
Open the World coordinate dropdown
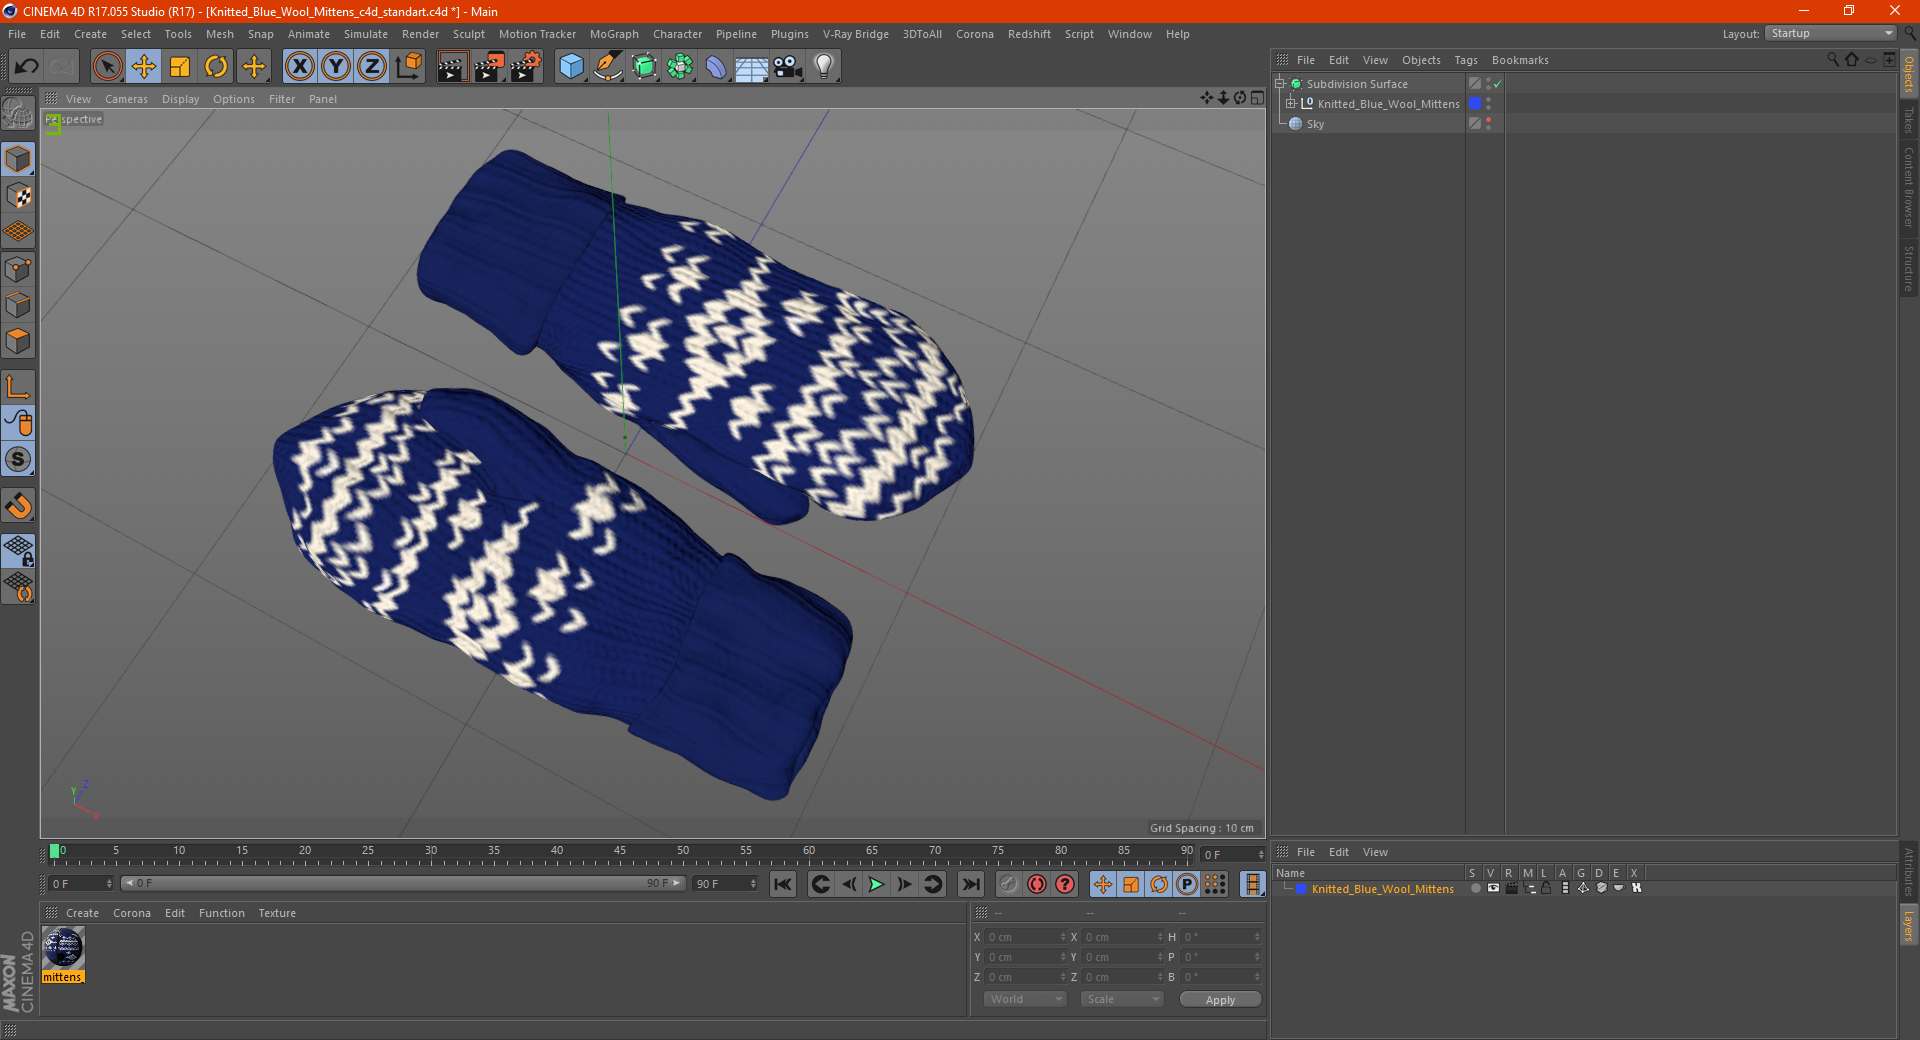[x=1025, y=999]
